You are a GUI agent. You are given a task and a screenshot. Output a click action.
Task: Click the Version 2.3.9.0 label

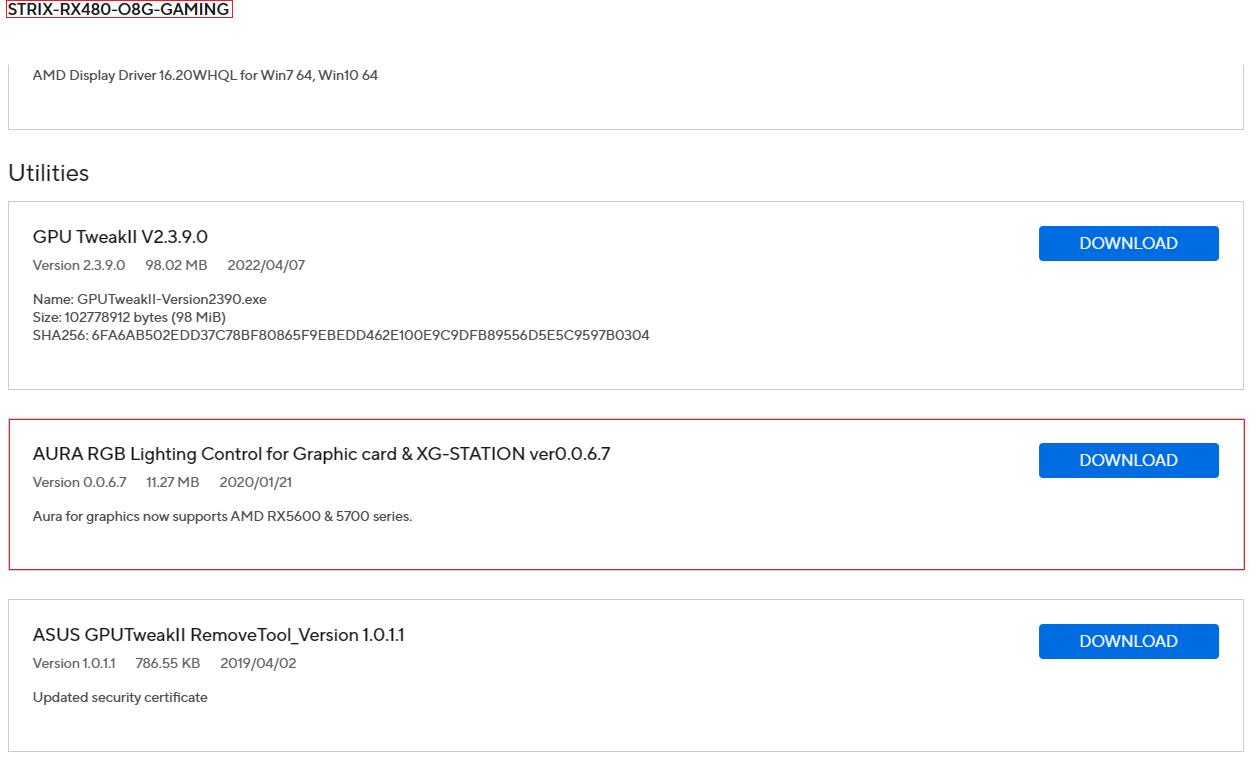tap(79, 265)
